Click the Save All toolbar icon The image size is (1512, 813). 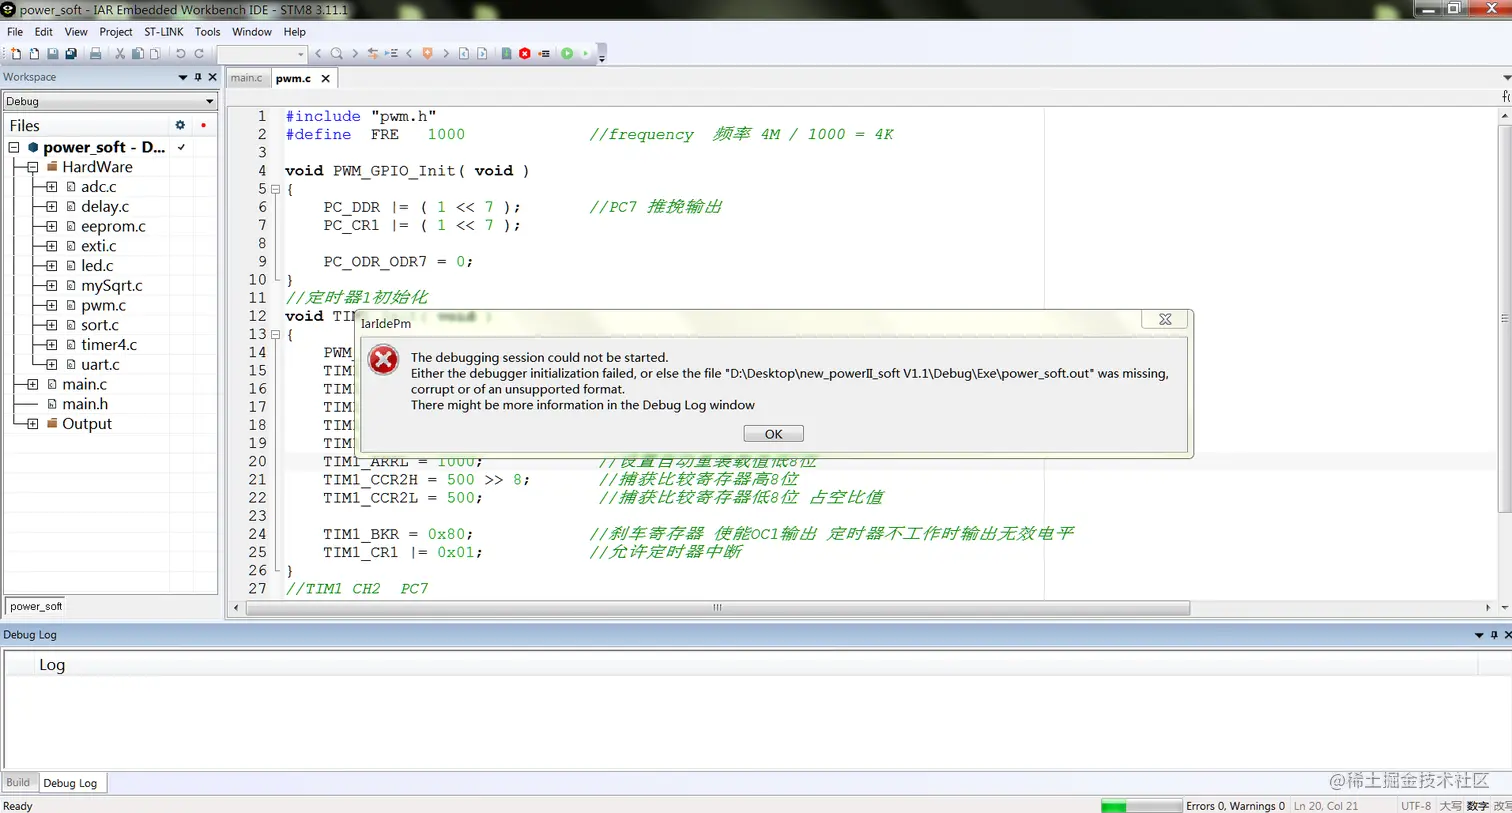pos(71,54)
